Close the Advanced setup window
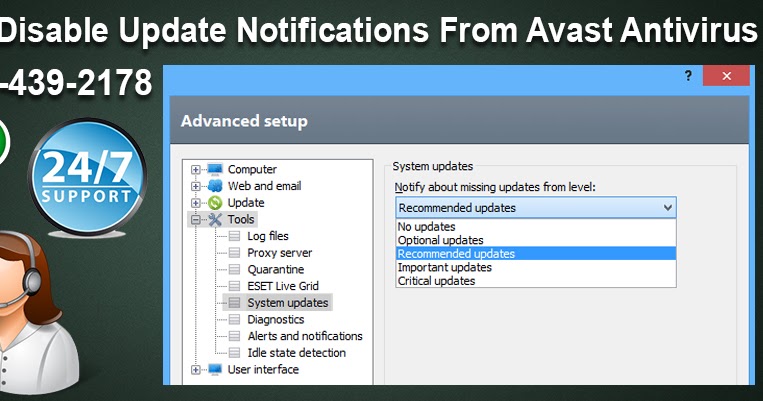 pyautogui.click(x=726, y=76)
